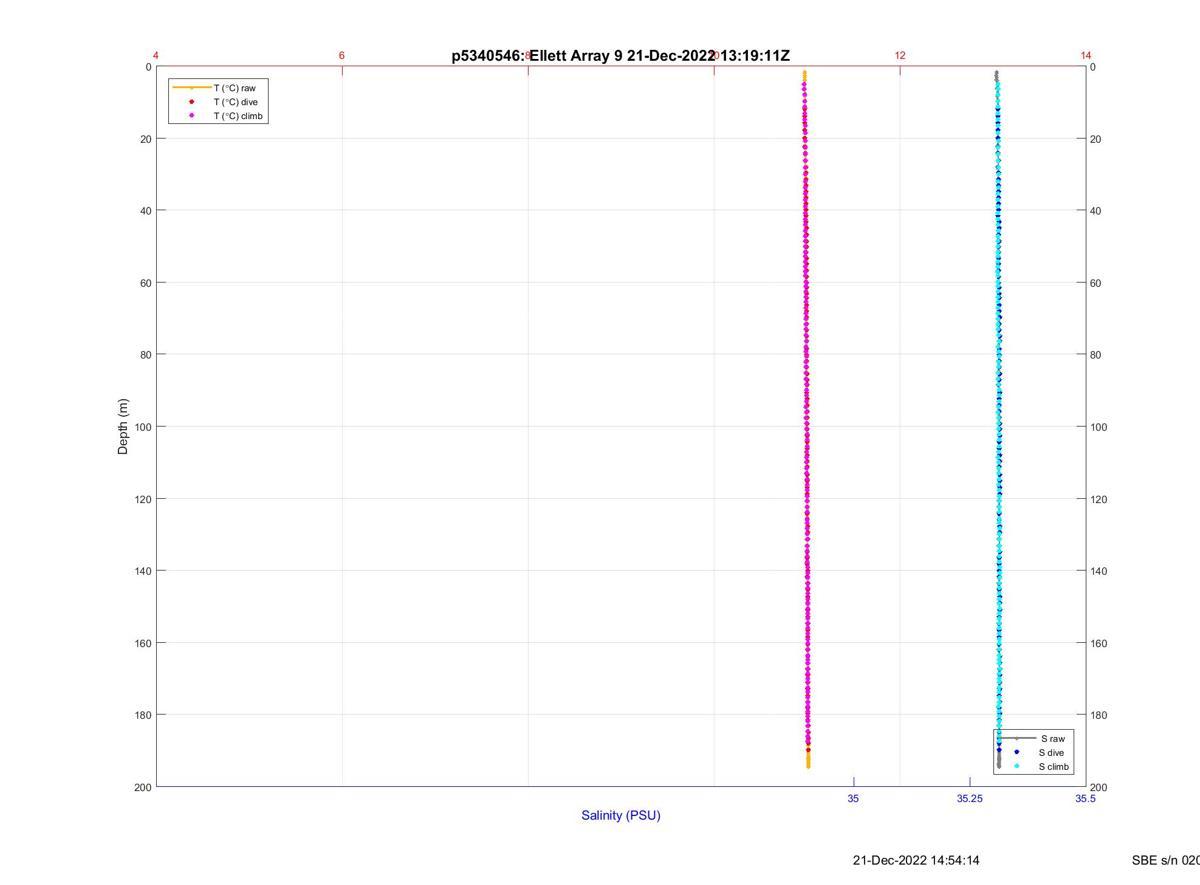Select the 'S raw' legend entry
Viewport: 1200px width, 885px height.
[1052, 738]
